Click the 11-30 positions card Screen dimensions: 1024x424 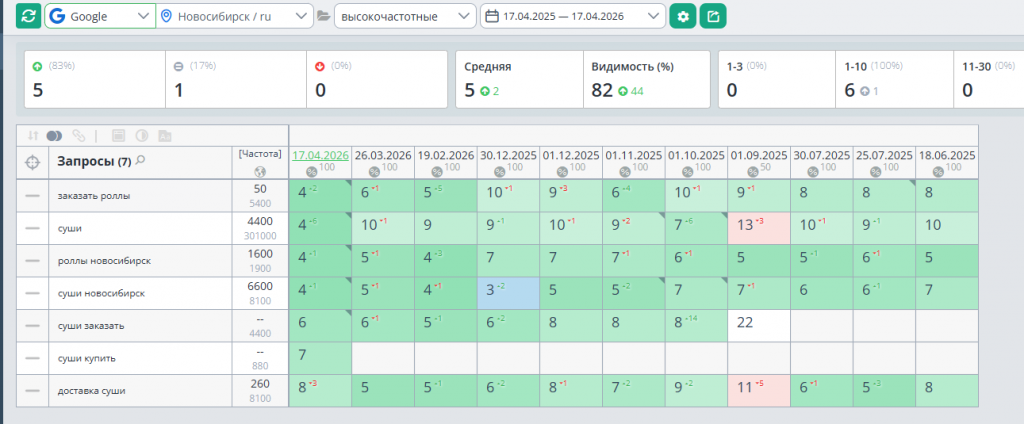click(x=989, y=79)
